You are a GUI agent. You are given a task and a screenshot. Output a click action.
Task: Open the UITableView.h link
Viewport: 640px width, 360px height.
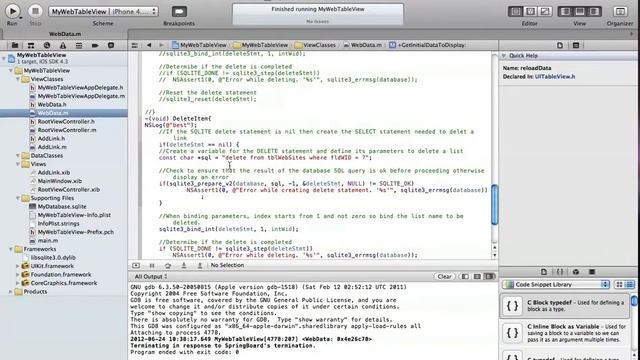point(555,77)
